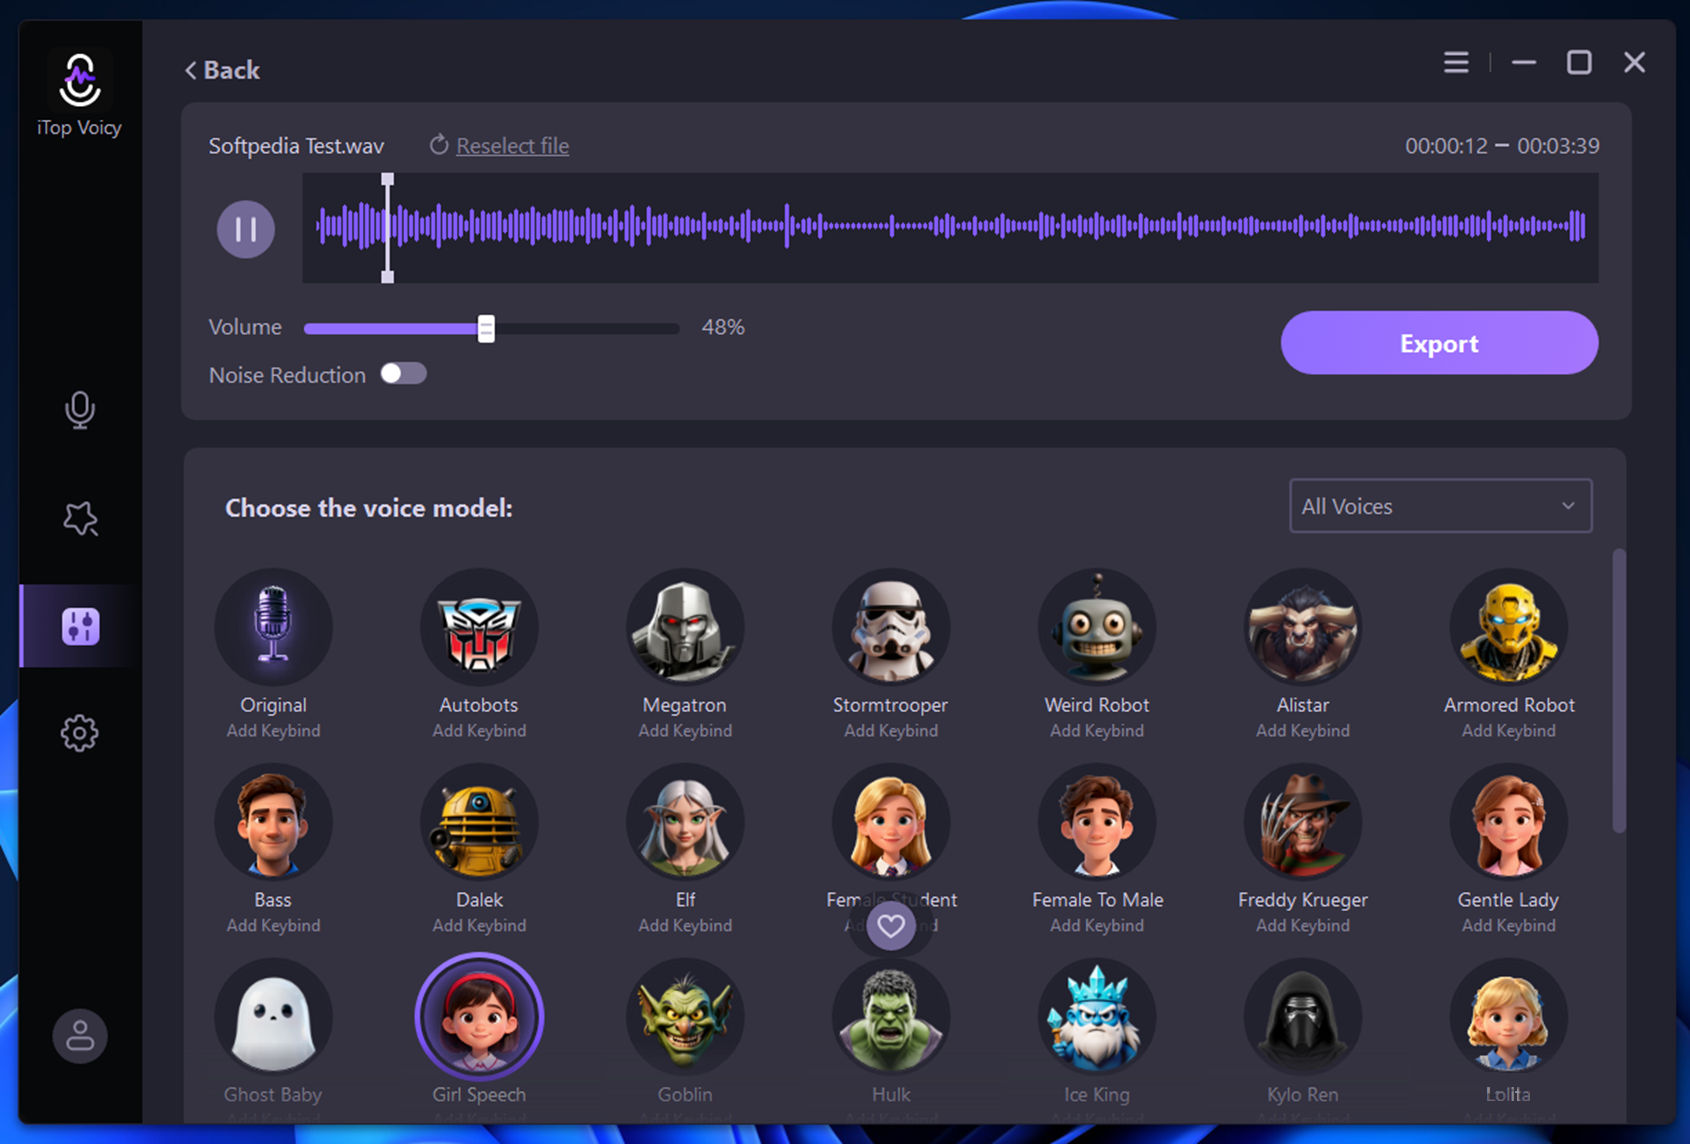Click the voice list vertical scrollbar
Screen dimensions: 1690x1144
[1619, 690]
